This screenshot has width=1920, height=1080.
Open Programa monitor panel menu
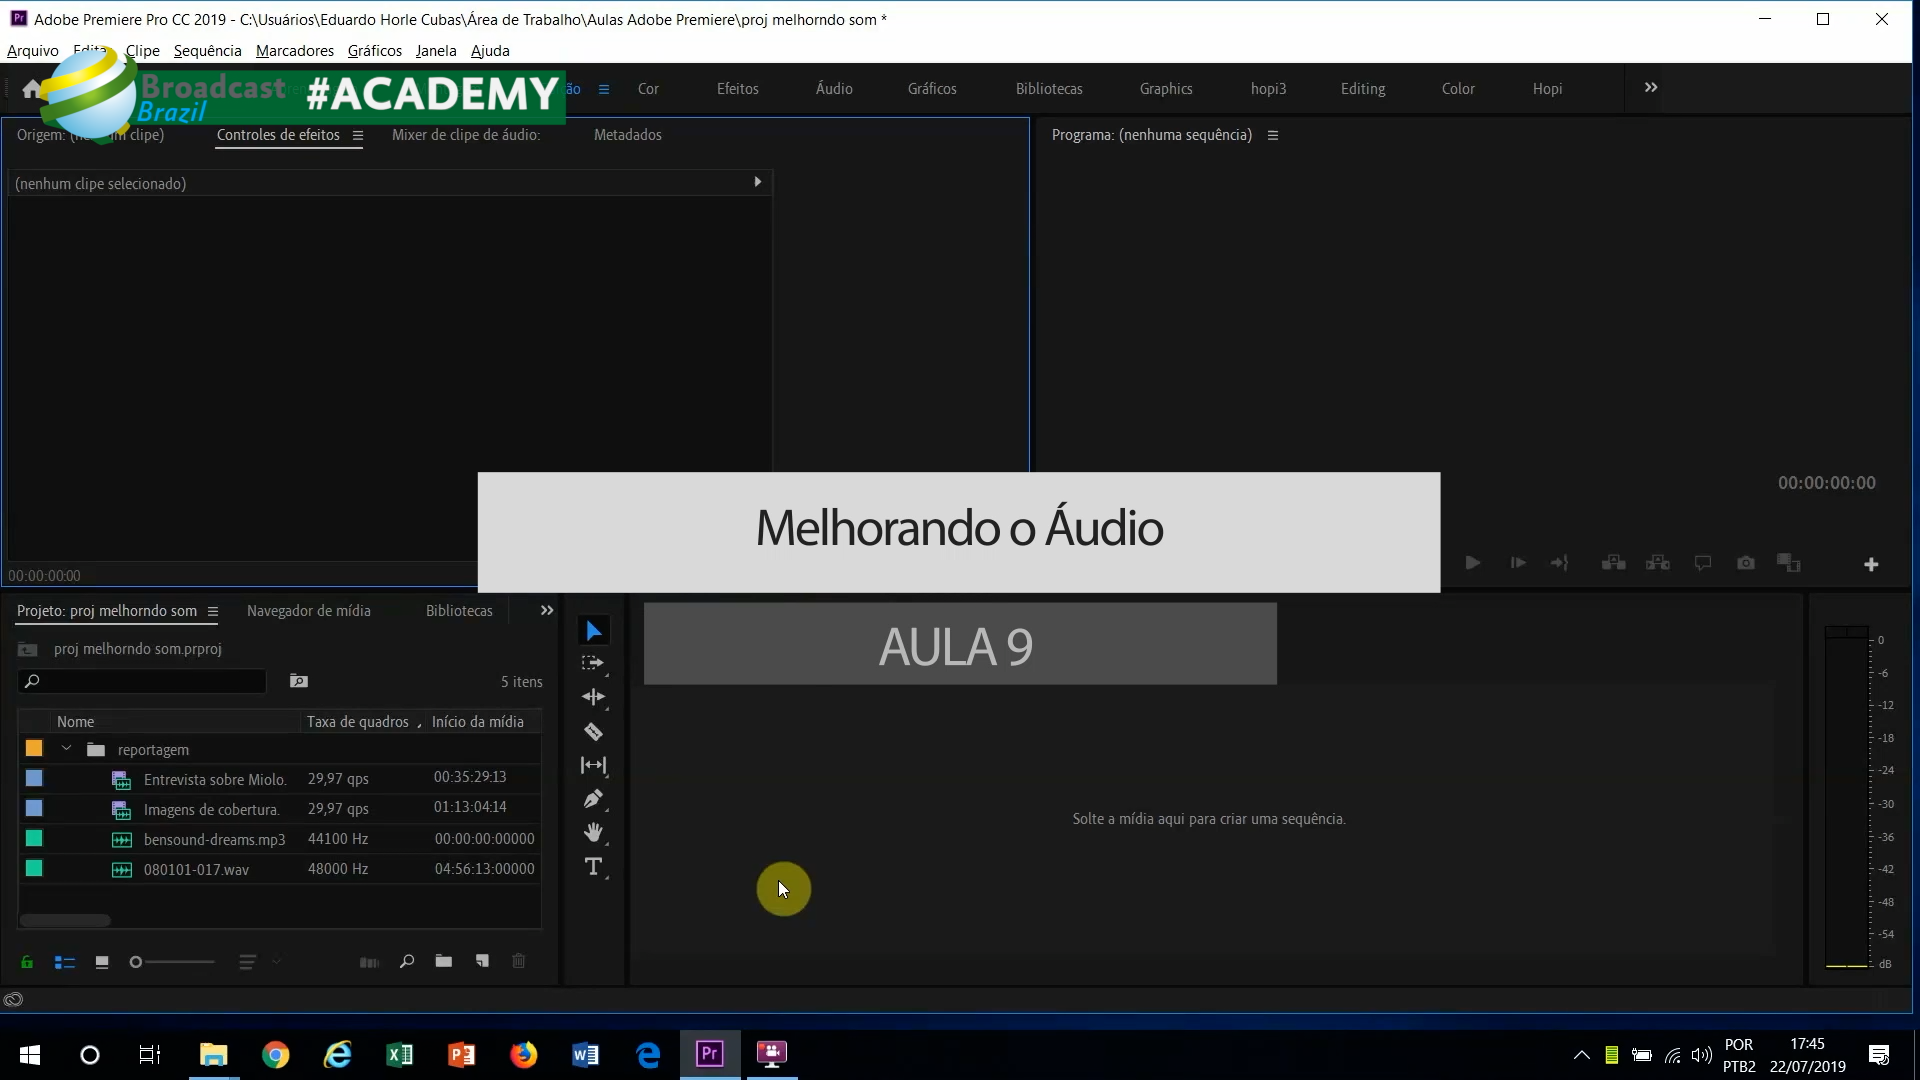(x=1273, y=135)
